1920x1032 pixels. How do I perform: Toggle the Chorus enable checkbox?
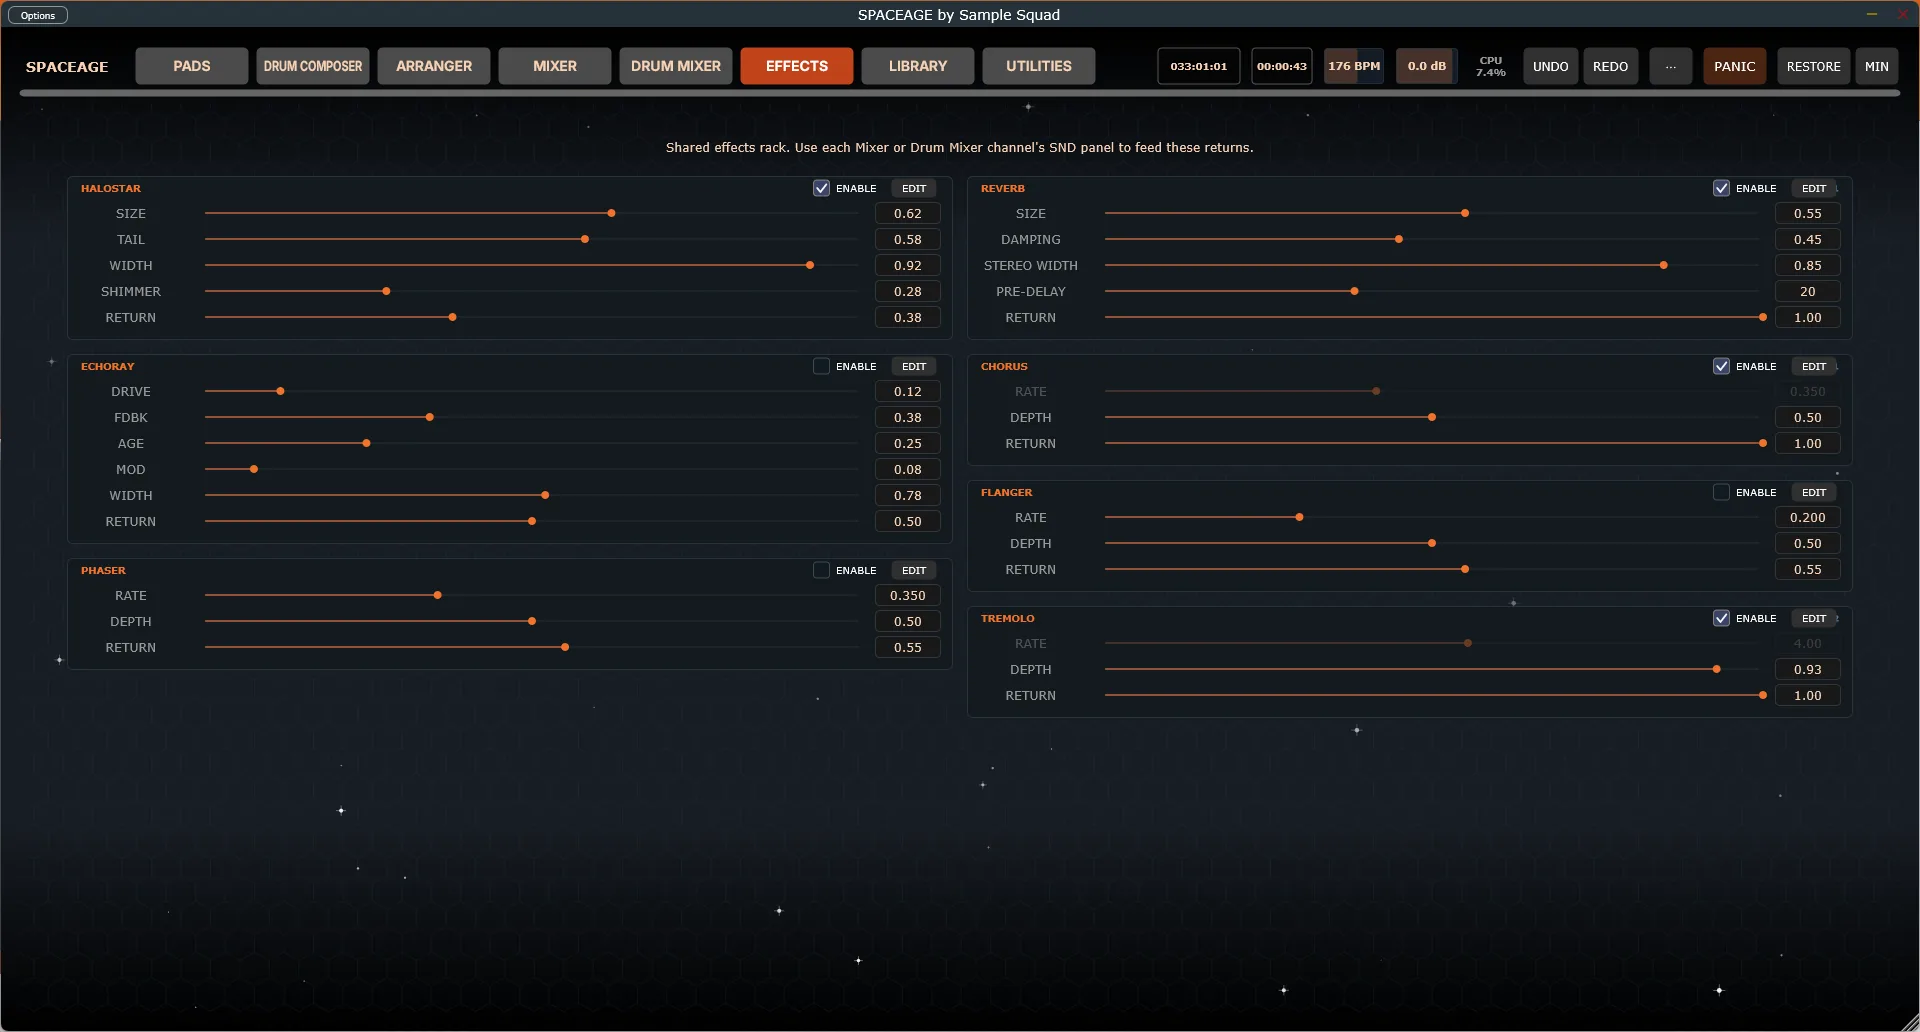1721,366
